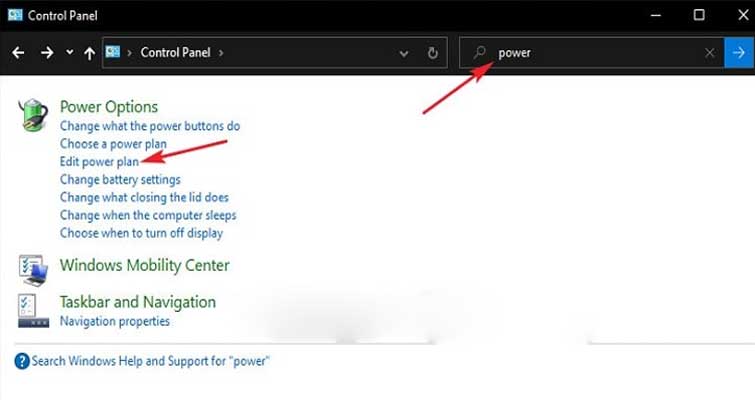Screen dimensions: 755x400
Task: Minimize the Control Panel window
Action: [x=655, y=15]
